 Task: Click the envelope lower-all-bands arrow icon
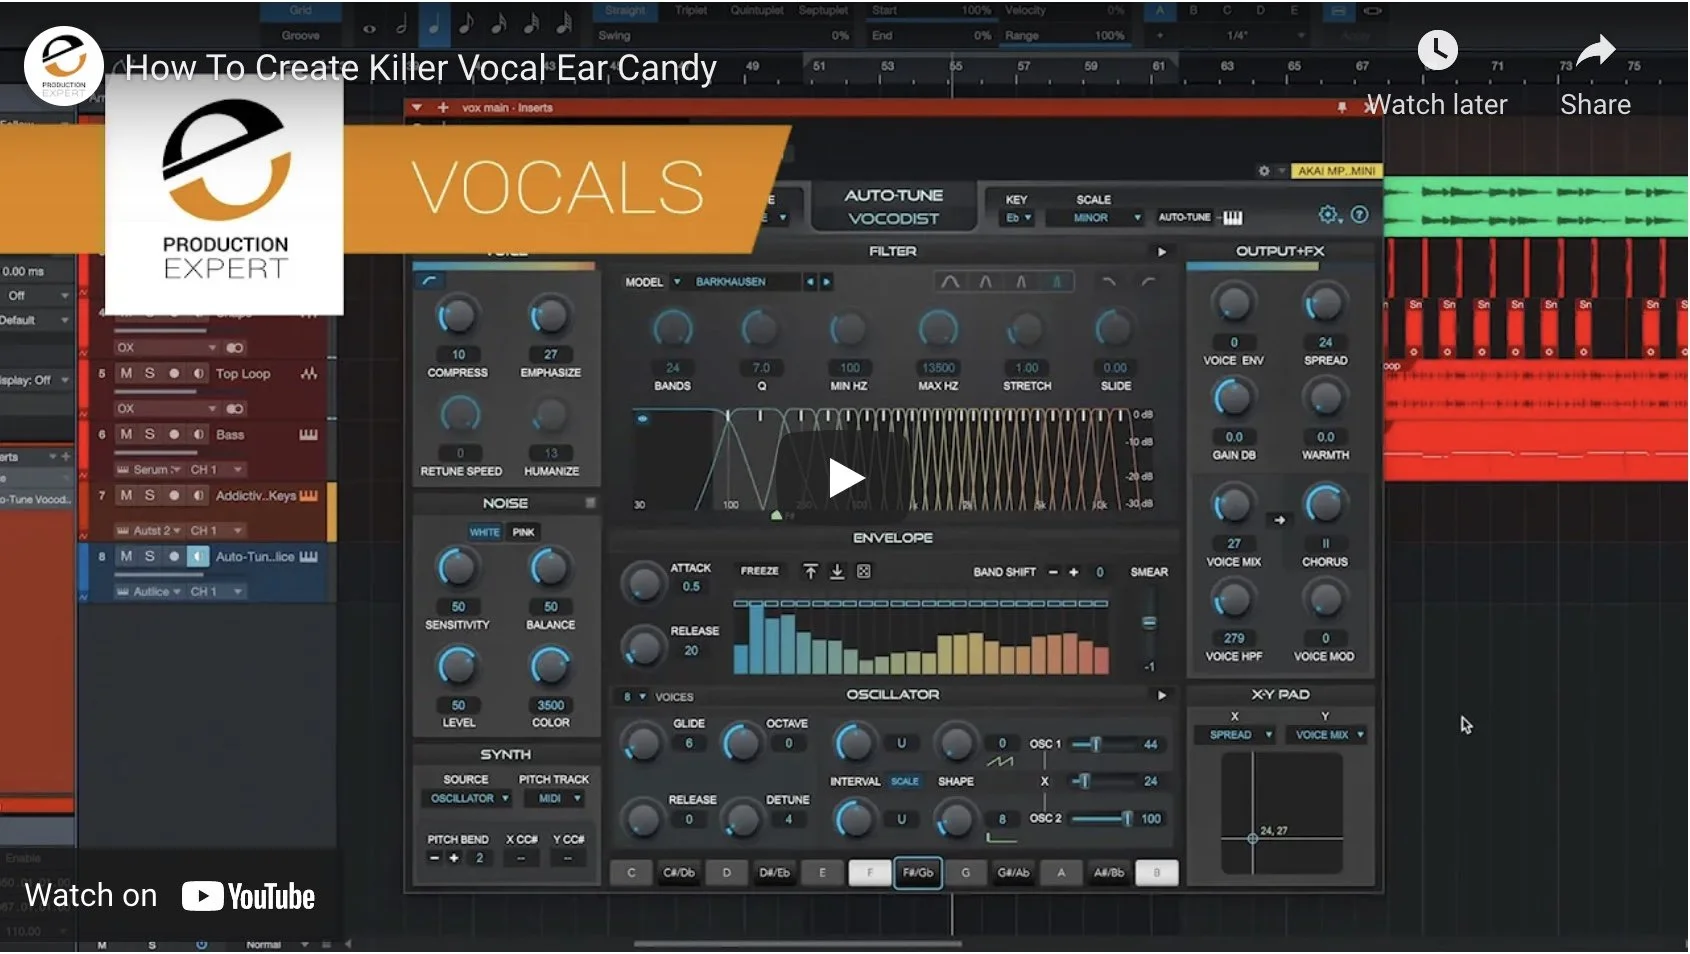[x=837, y=571]
